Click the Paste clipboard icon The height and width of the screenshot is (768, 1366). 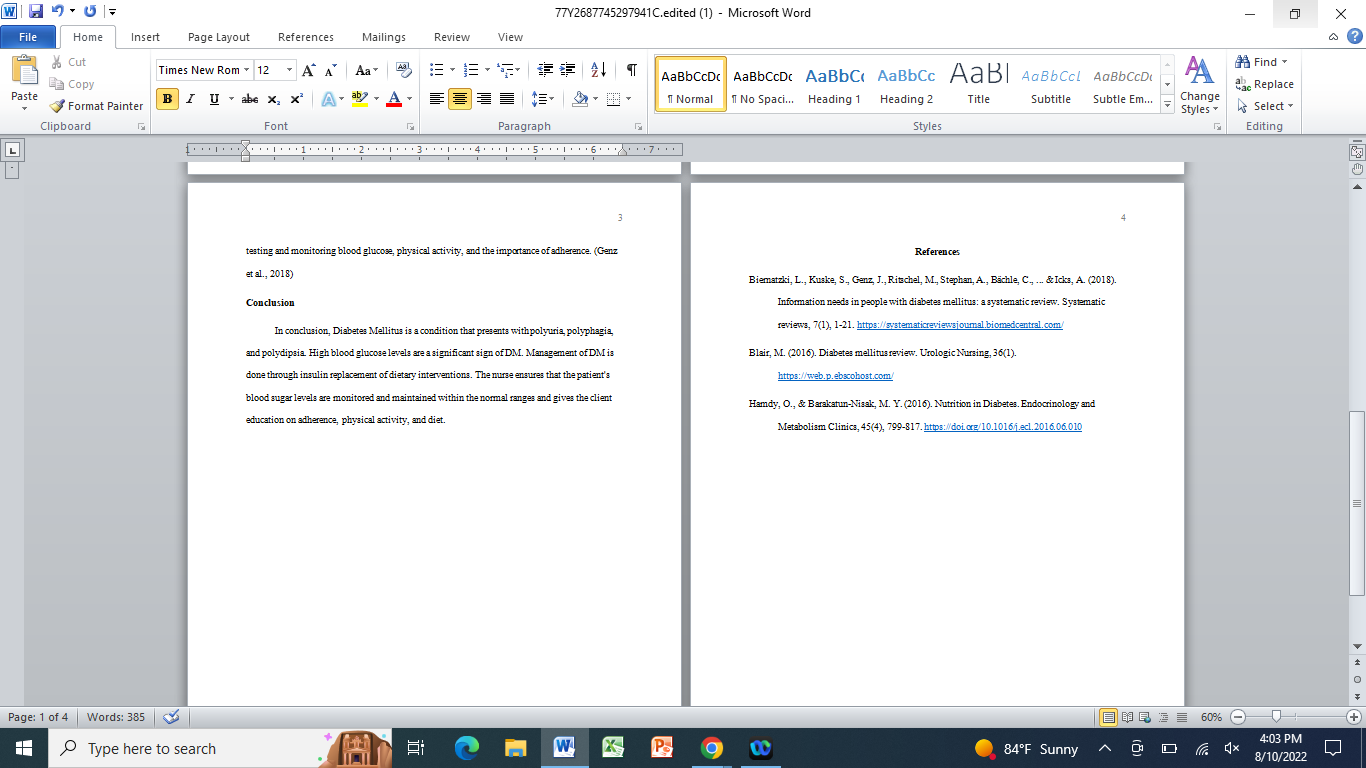pos(24,72)
